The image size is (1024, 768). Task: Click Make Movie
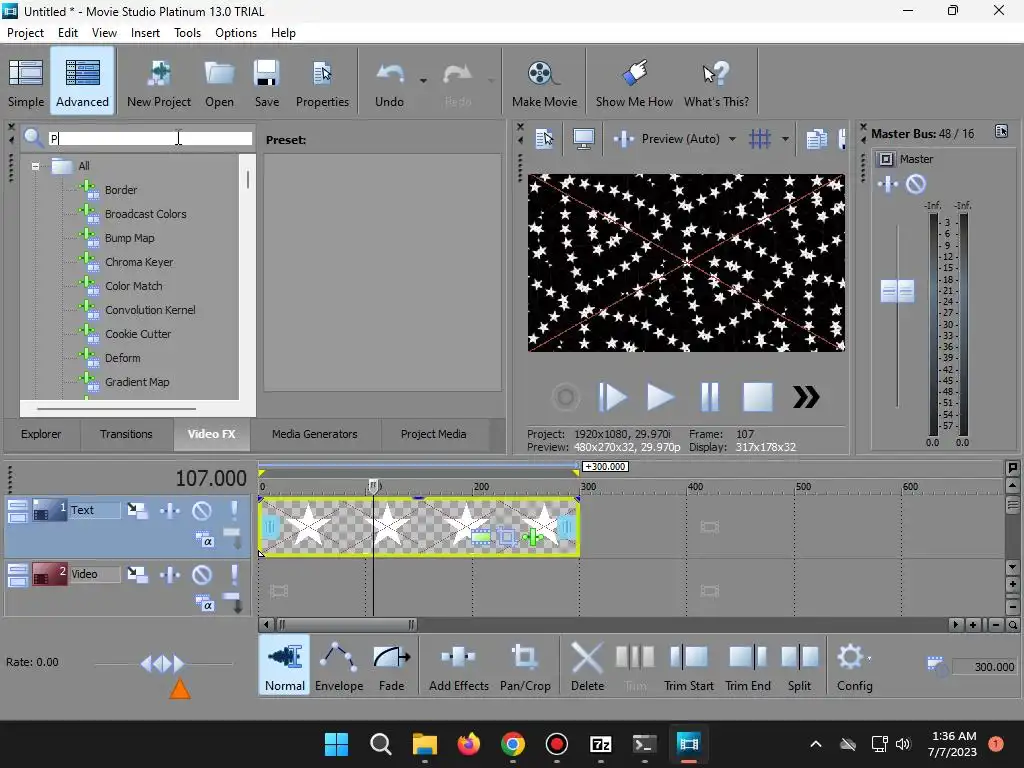(x=544, y=82)
